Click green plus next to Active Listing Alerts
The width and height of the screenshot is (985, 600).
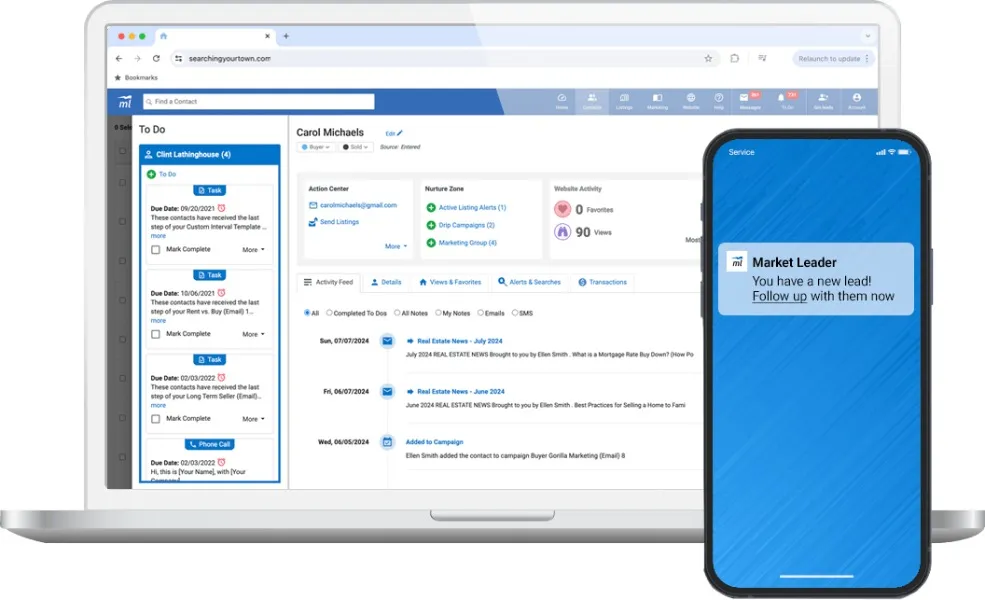[431, 207]
